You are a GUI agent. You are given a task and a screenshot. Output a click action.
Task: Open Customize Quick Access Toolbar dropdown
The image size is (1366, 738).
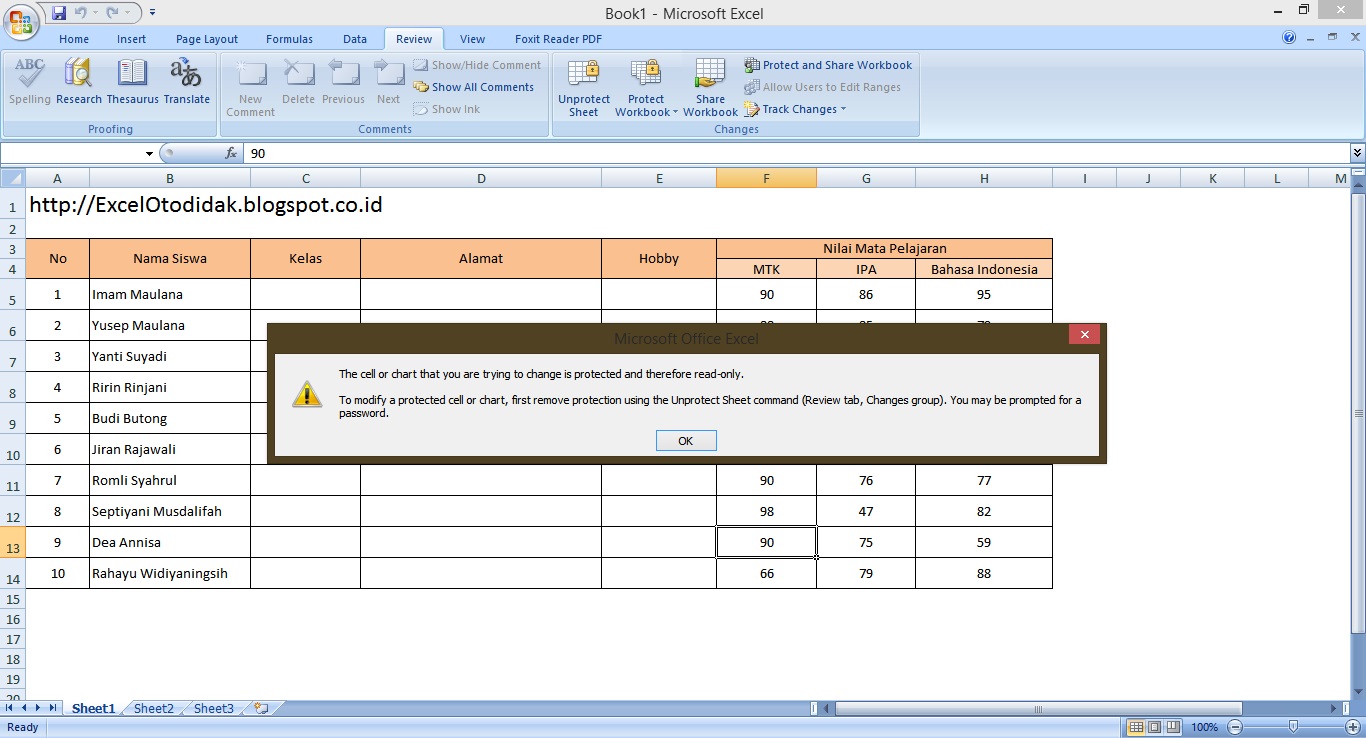[x=152, y=13]
